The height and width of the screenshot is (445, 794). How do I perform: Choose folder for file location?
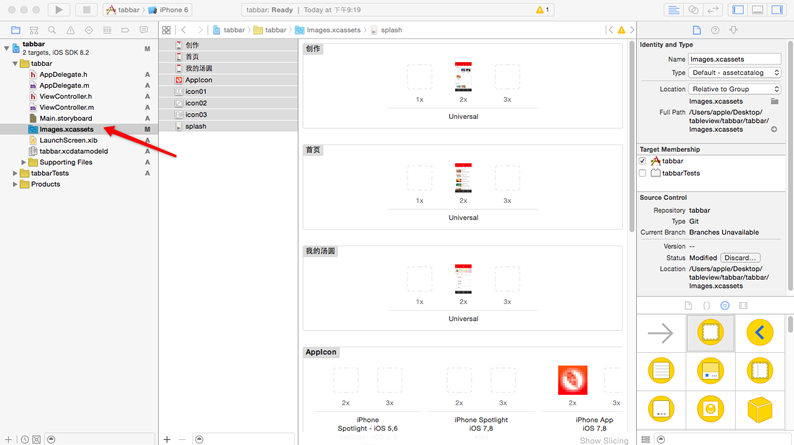click(x=774, y=101)
